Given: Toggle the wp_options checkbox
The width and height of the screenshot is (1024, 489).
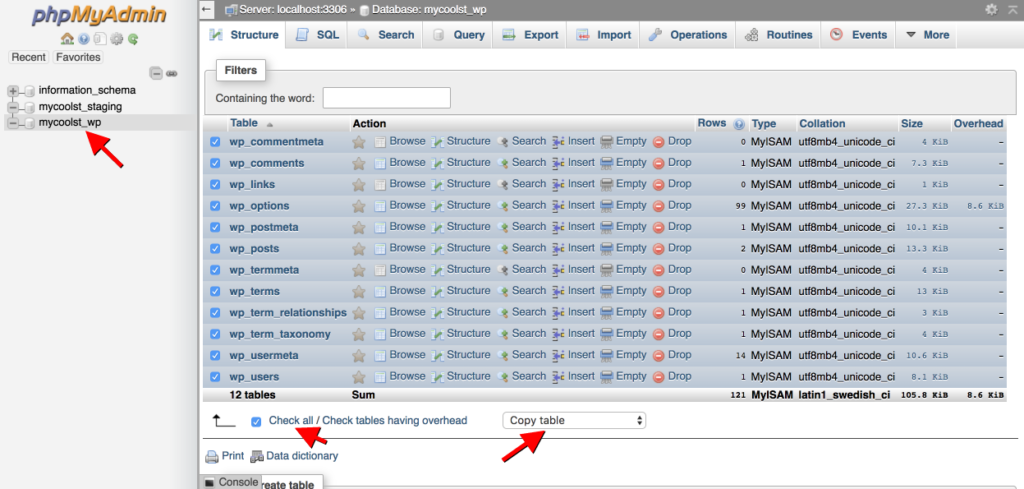Looking at the screenshot, I should [215, 206].
